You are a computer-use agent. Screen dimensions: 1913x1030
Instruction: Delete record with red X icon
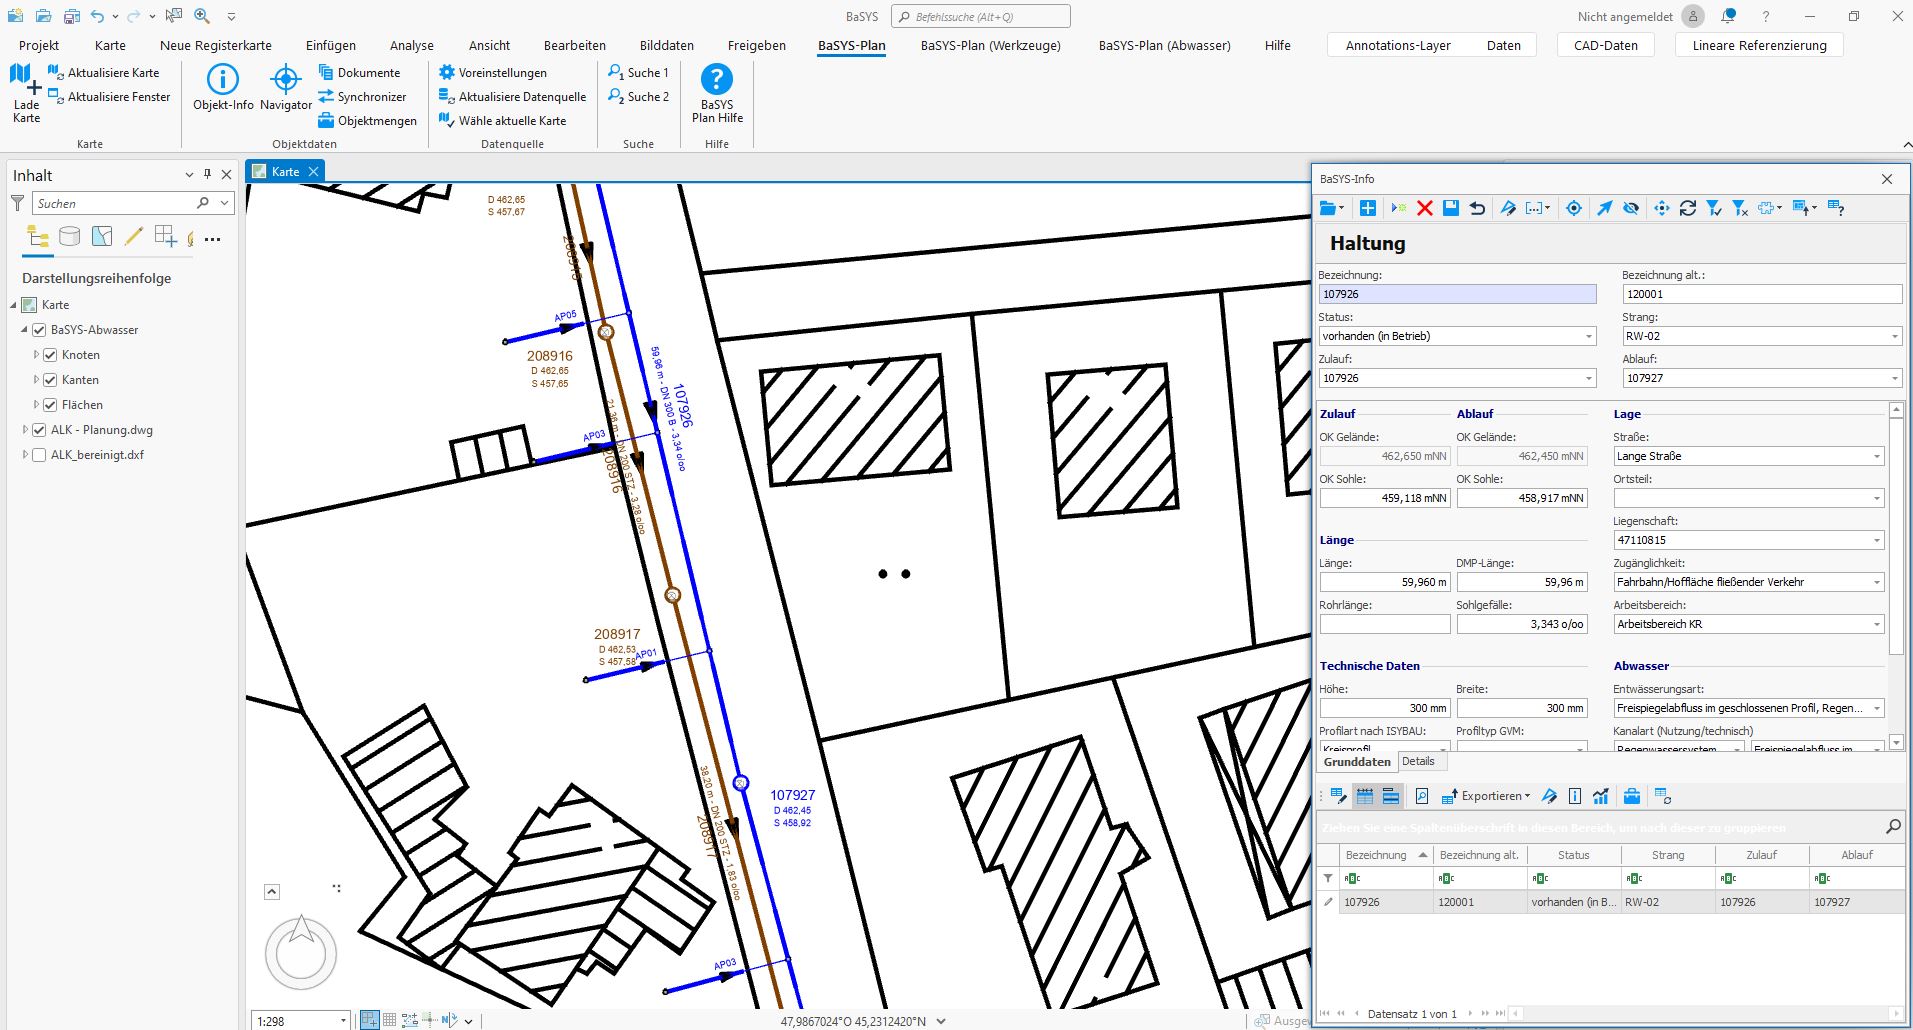(x=1425, y=208)
